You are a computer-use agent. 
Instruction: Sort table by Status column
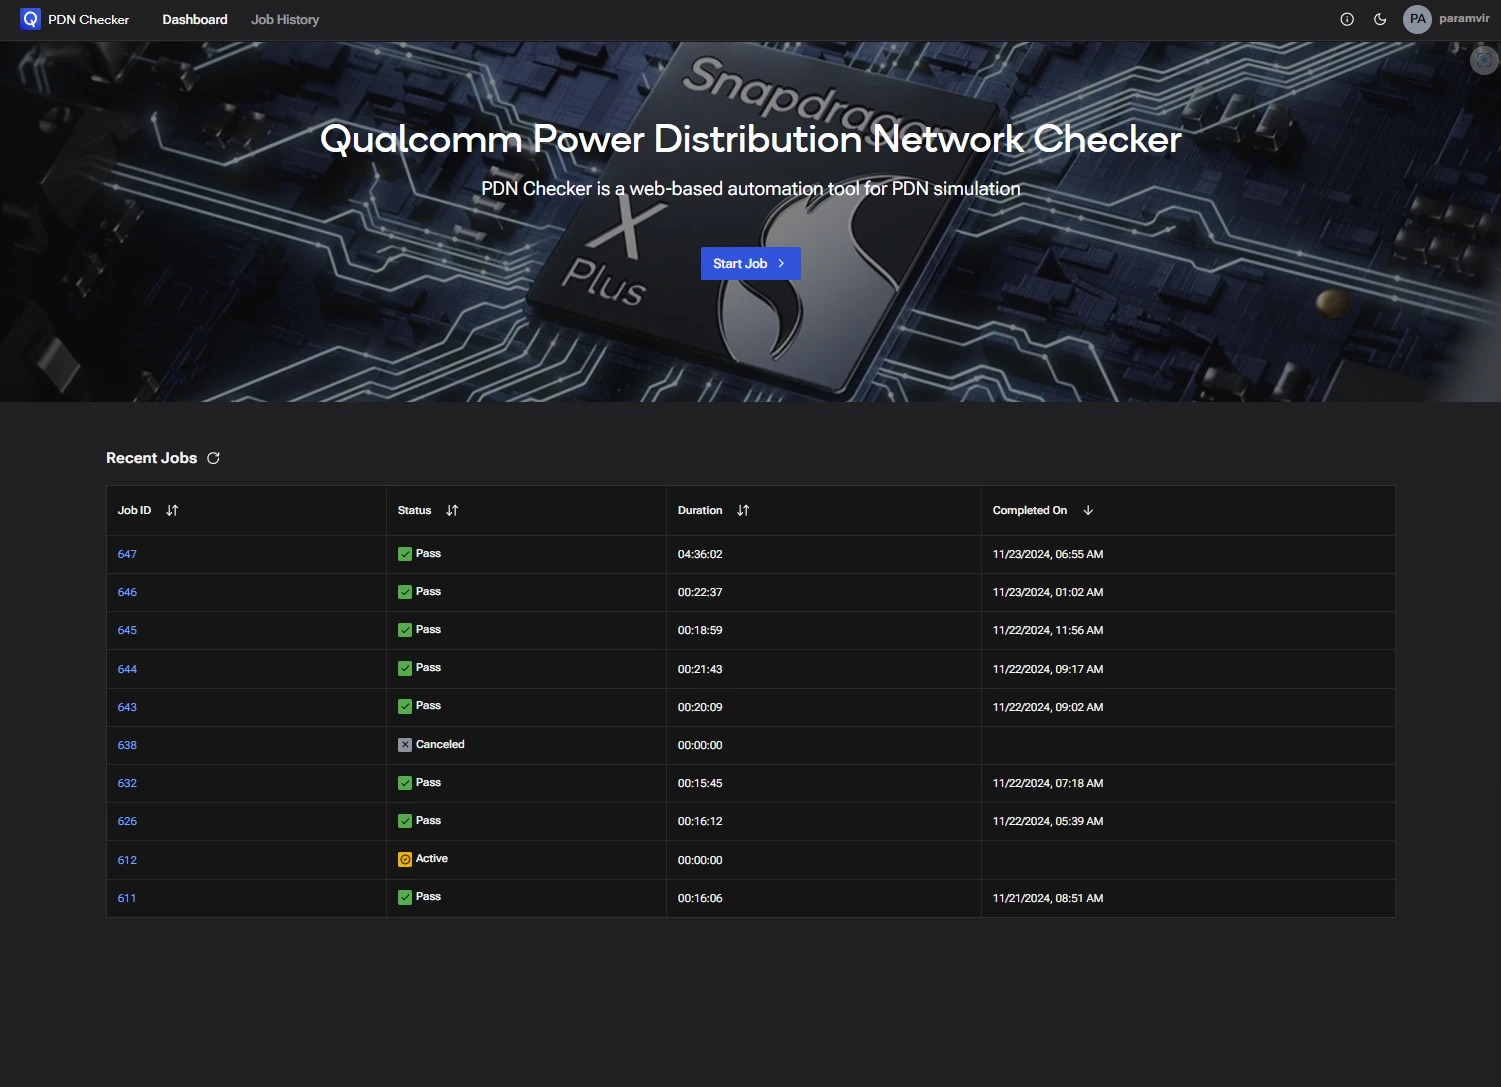(452, 510)
